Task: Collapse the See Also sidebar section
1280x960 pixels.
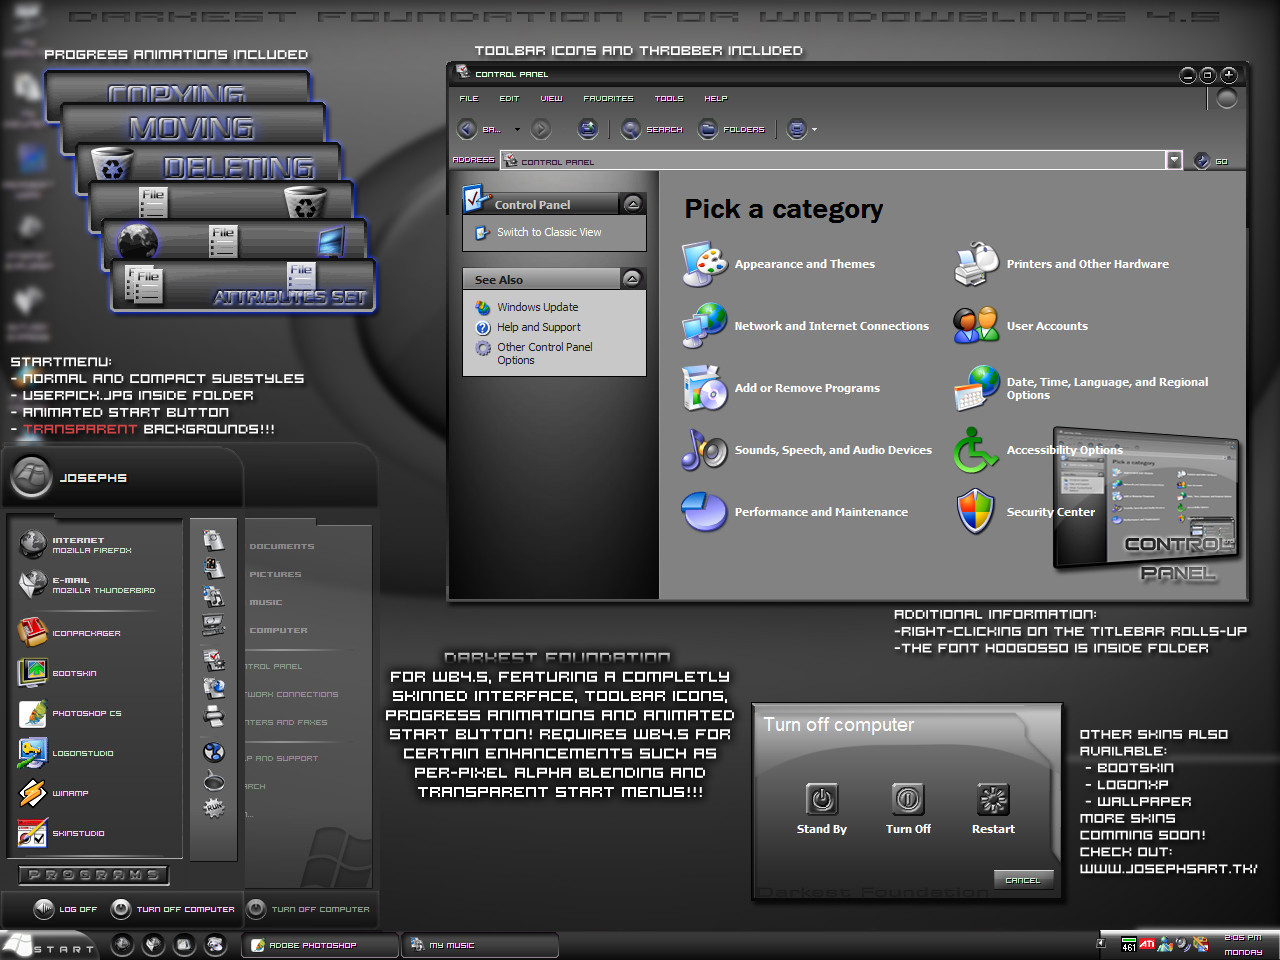Action: [x=632, y=279]
